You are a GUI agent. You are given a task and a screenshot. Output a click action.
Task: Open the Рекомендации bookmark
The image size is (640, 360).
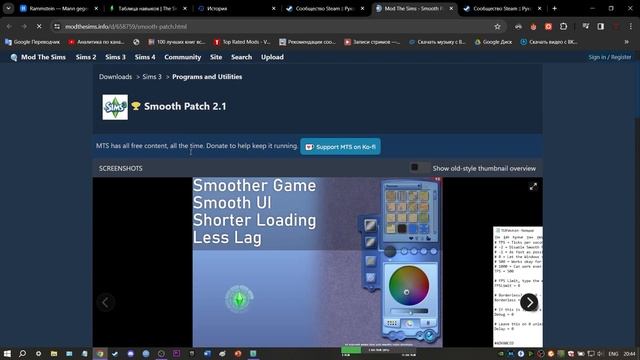coord(308,42)
